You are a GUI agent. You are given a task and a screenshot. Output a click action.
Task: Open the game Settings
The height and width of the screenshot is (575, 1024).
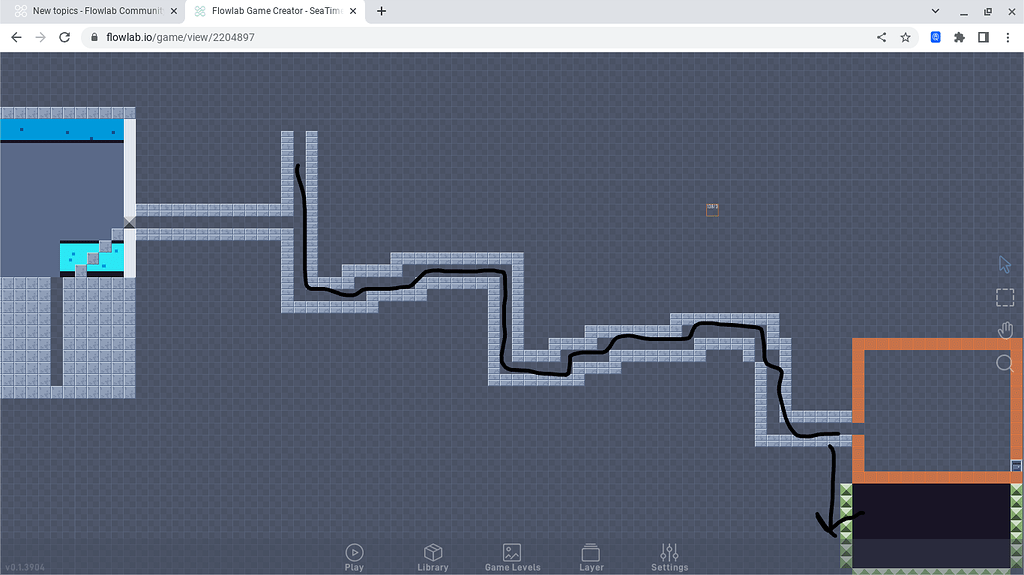pos(669,557)
